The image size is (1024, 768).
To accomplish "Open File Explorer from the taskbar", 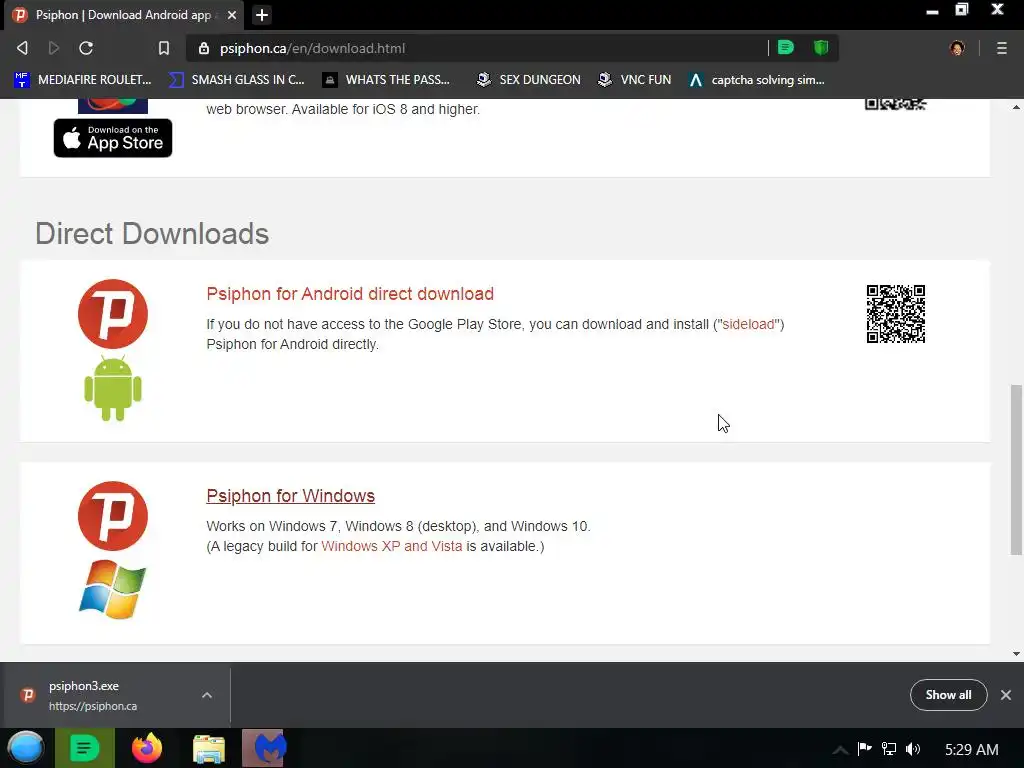I will pyautogui.click(x=209, y=749).
